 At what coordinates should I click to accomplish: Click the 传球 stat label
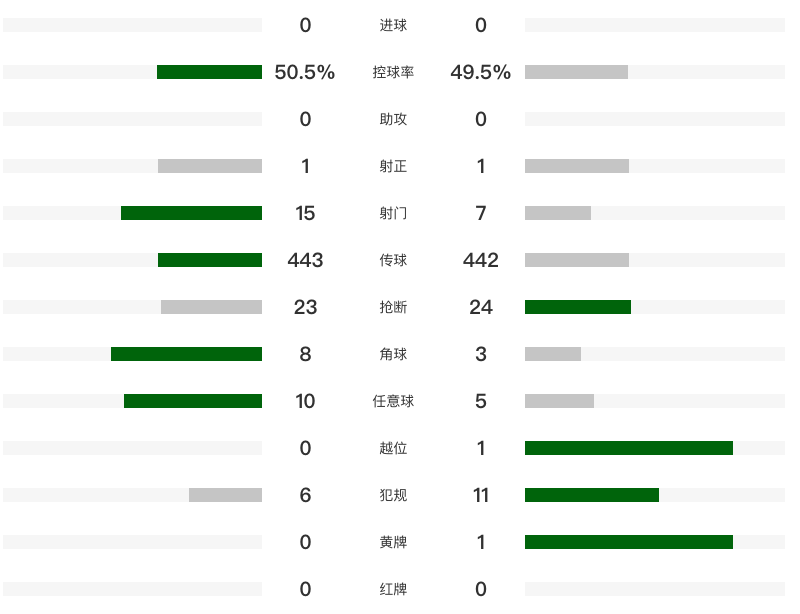(393, 260)
